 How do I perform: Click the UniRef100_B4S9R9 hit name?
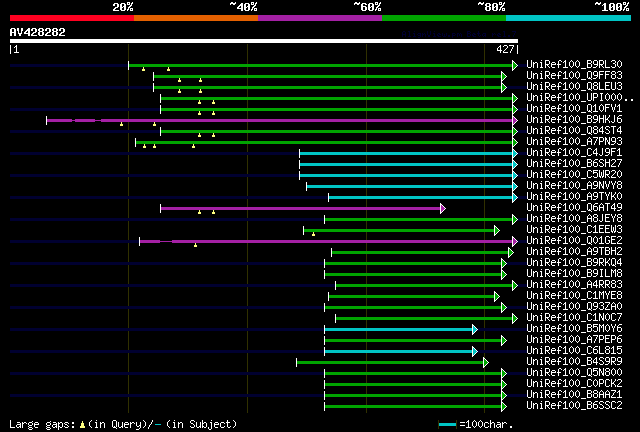click(x=574, y=362)
